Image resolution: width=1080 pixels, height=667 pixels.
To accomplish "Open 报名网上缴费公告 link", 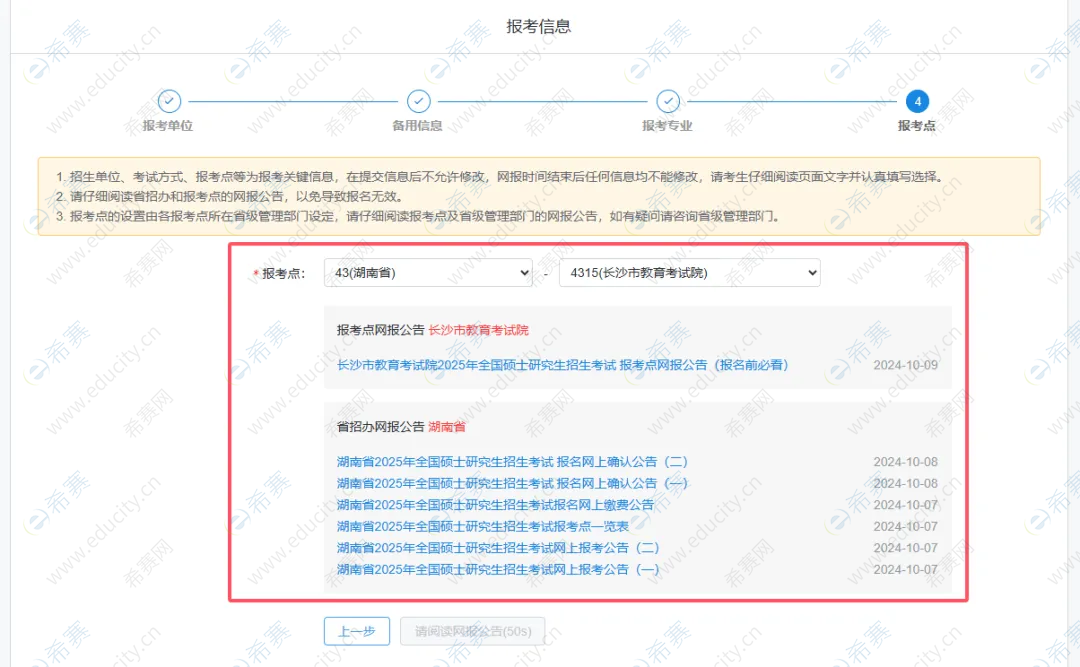I will click(x=495, y=505).
